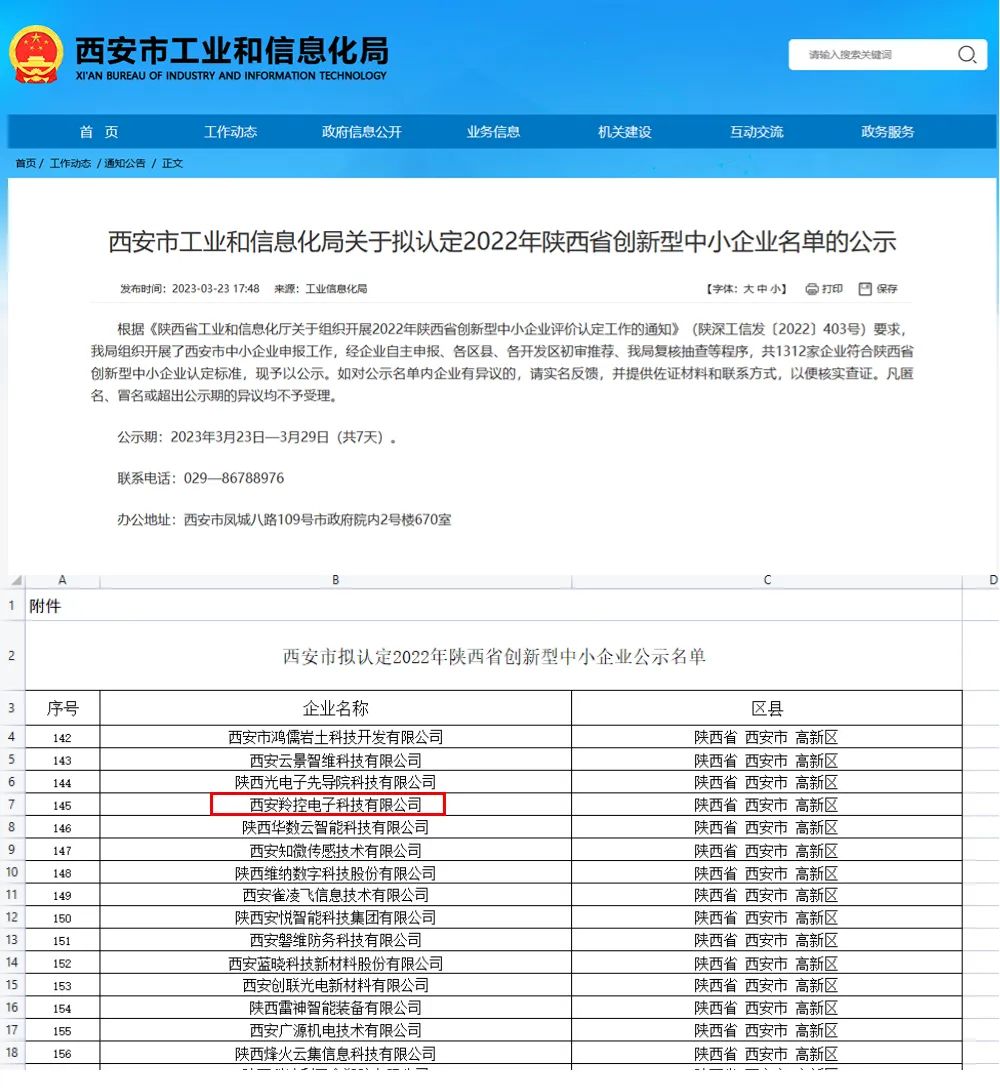The width and height of the screenshot is (1000, 1090).
Task: Go to 政府信息公开 in the nav bar
Action: [x=362, y=132]
